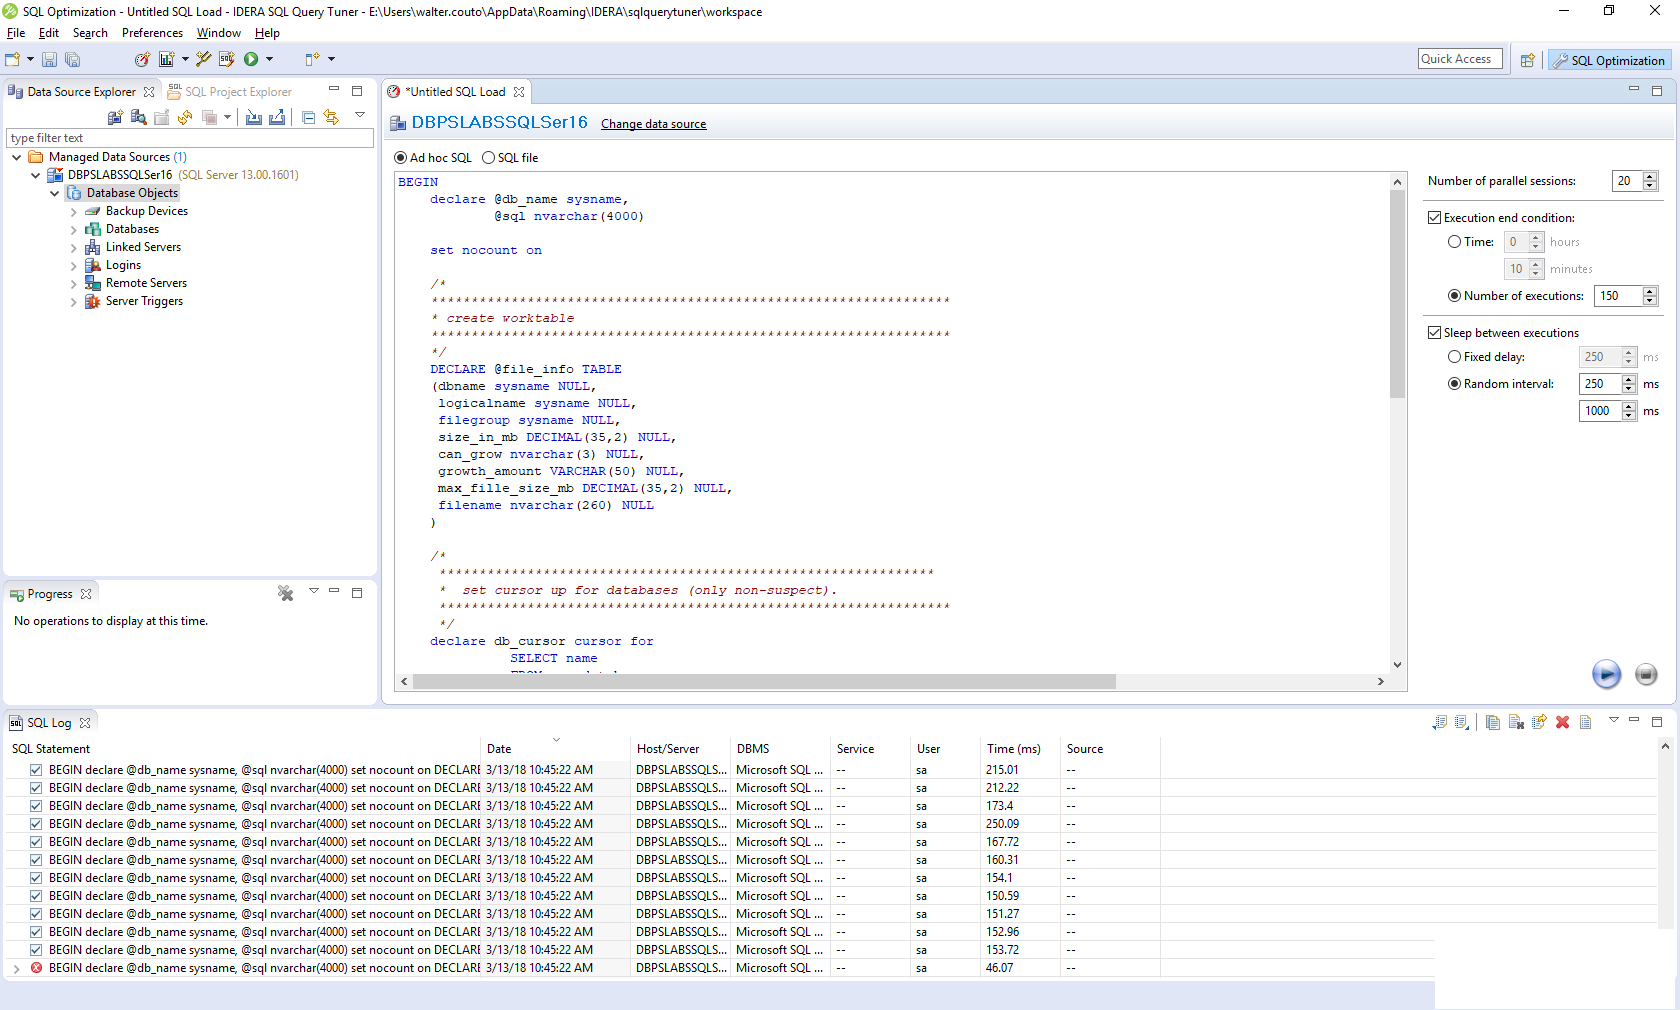
Task: Select the Ad hoc SQL radio button
Action: point(401,158)
